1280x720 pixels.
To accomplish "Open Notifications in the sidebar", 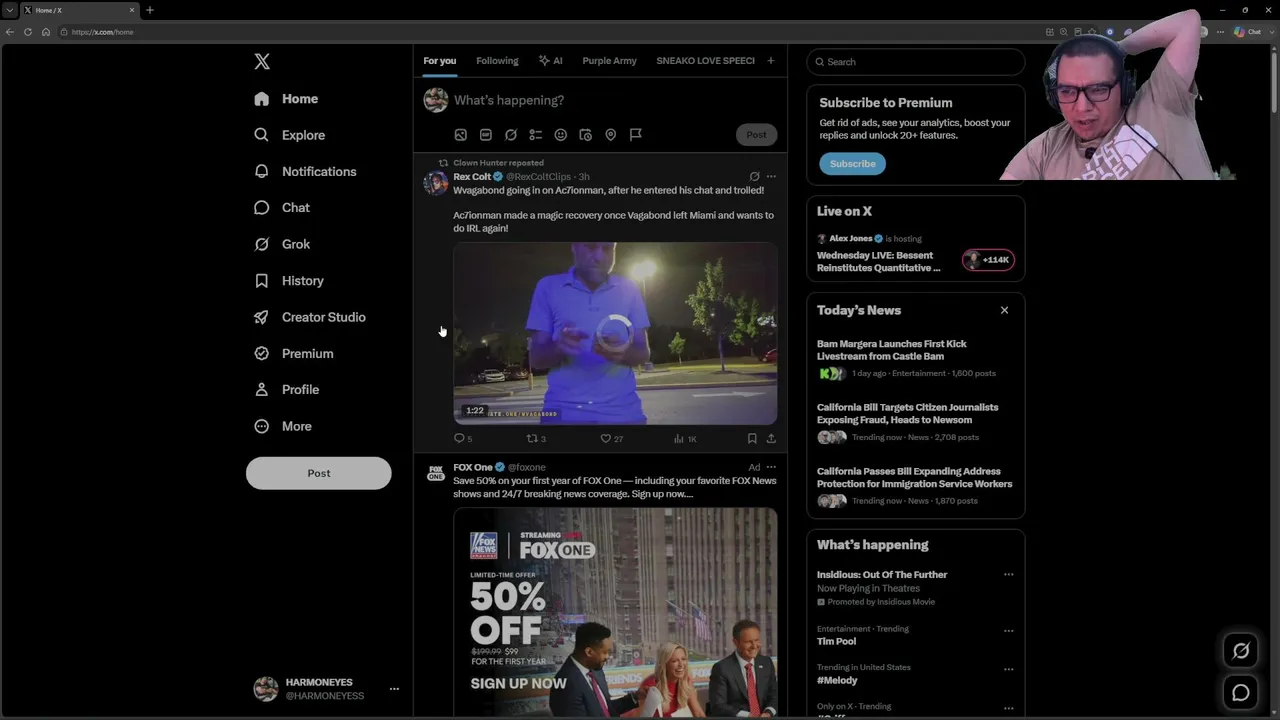I will [x=305, y=171].
